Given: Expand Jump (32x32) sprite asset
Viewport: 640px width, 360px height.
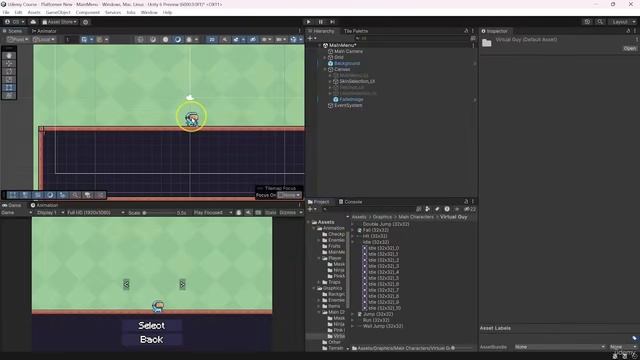Looking at the screenshot, I should pos(353,314).
